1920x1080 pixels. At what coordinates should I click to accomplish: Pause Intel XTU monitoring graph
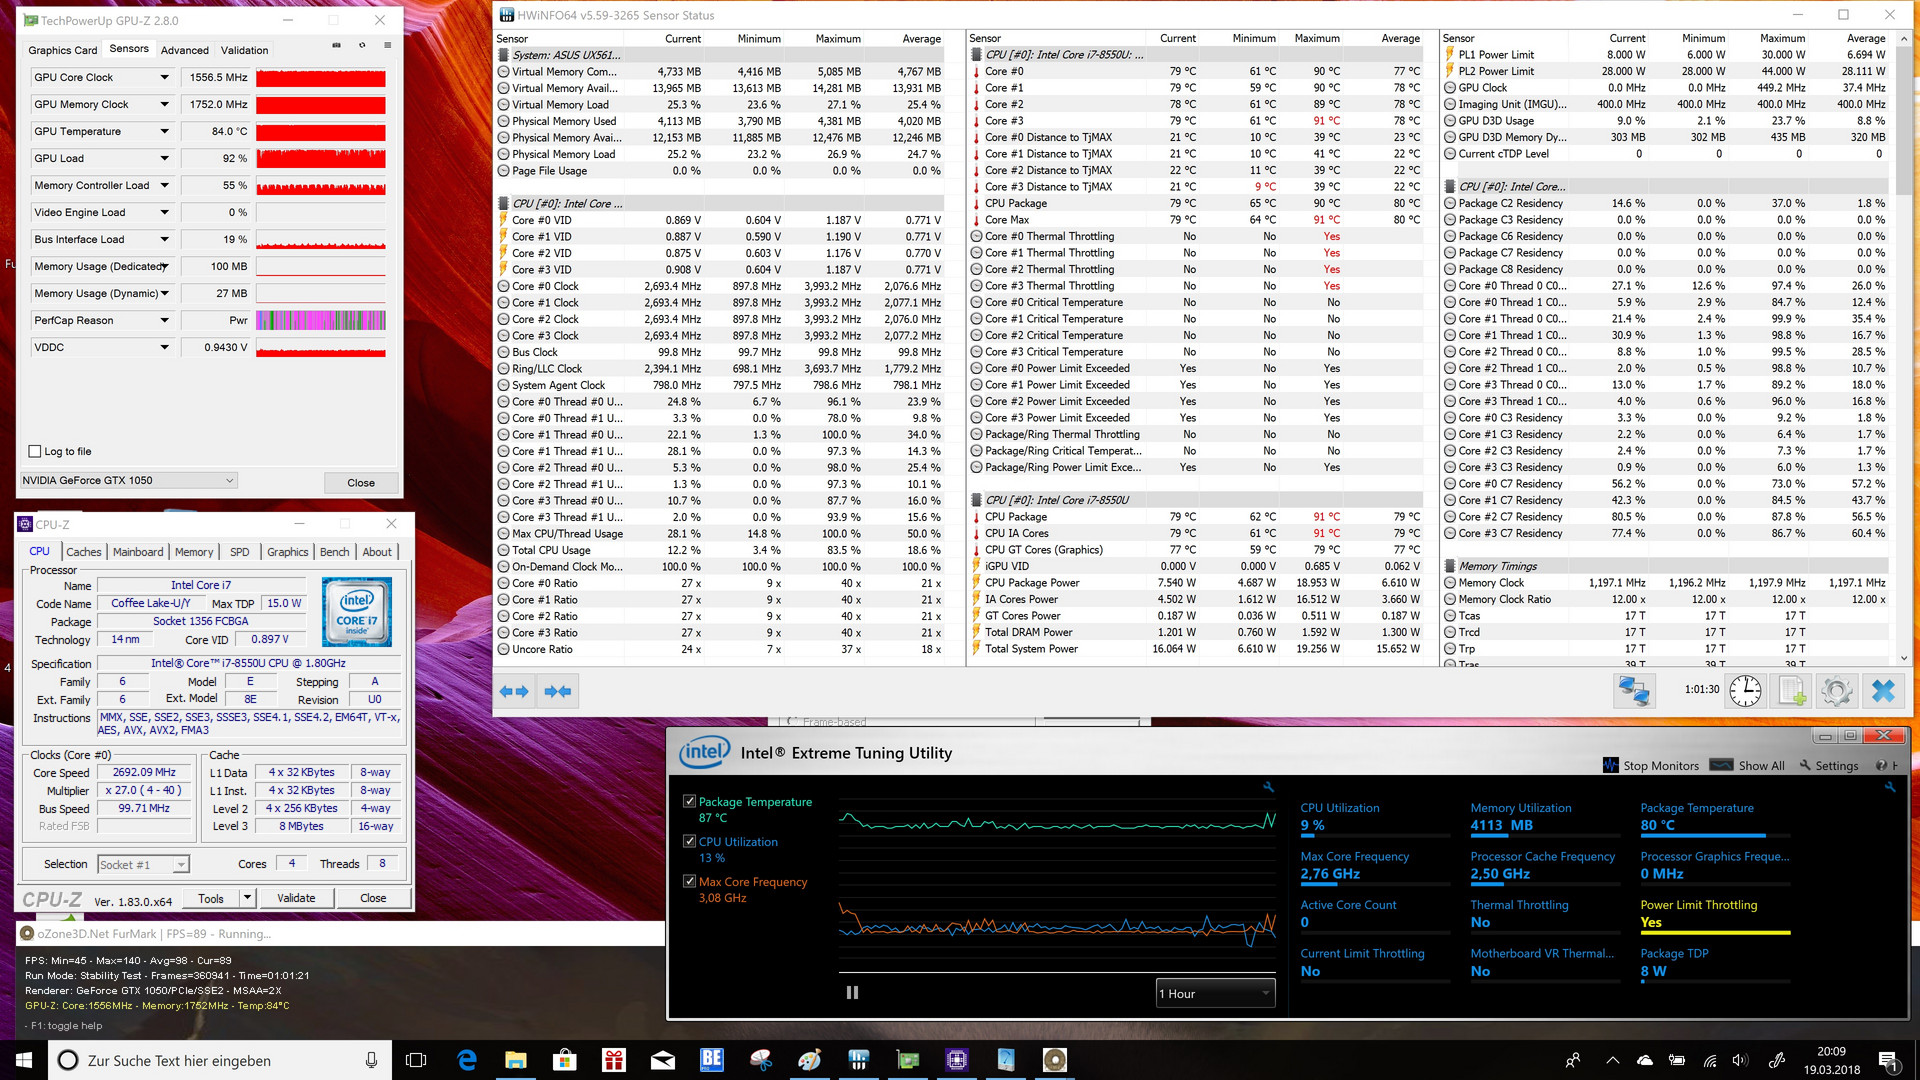click(x=852, y=992)
